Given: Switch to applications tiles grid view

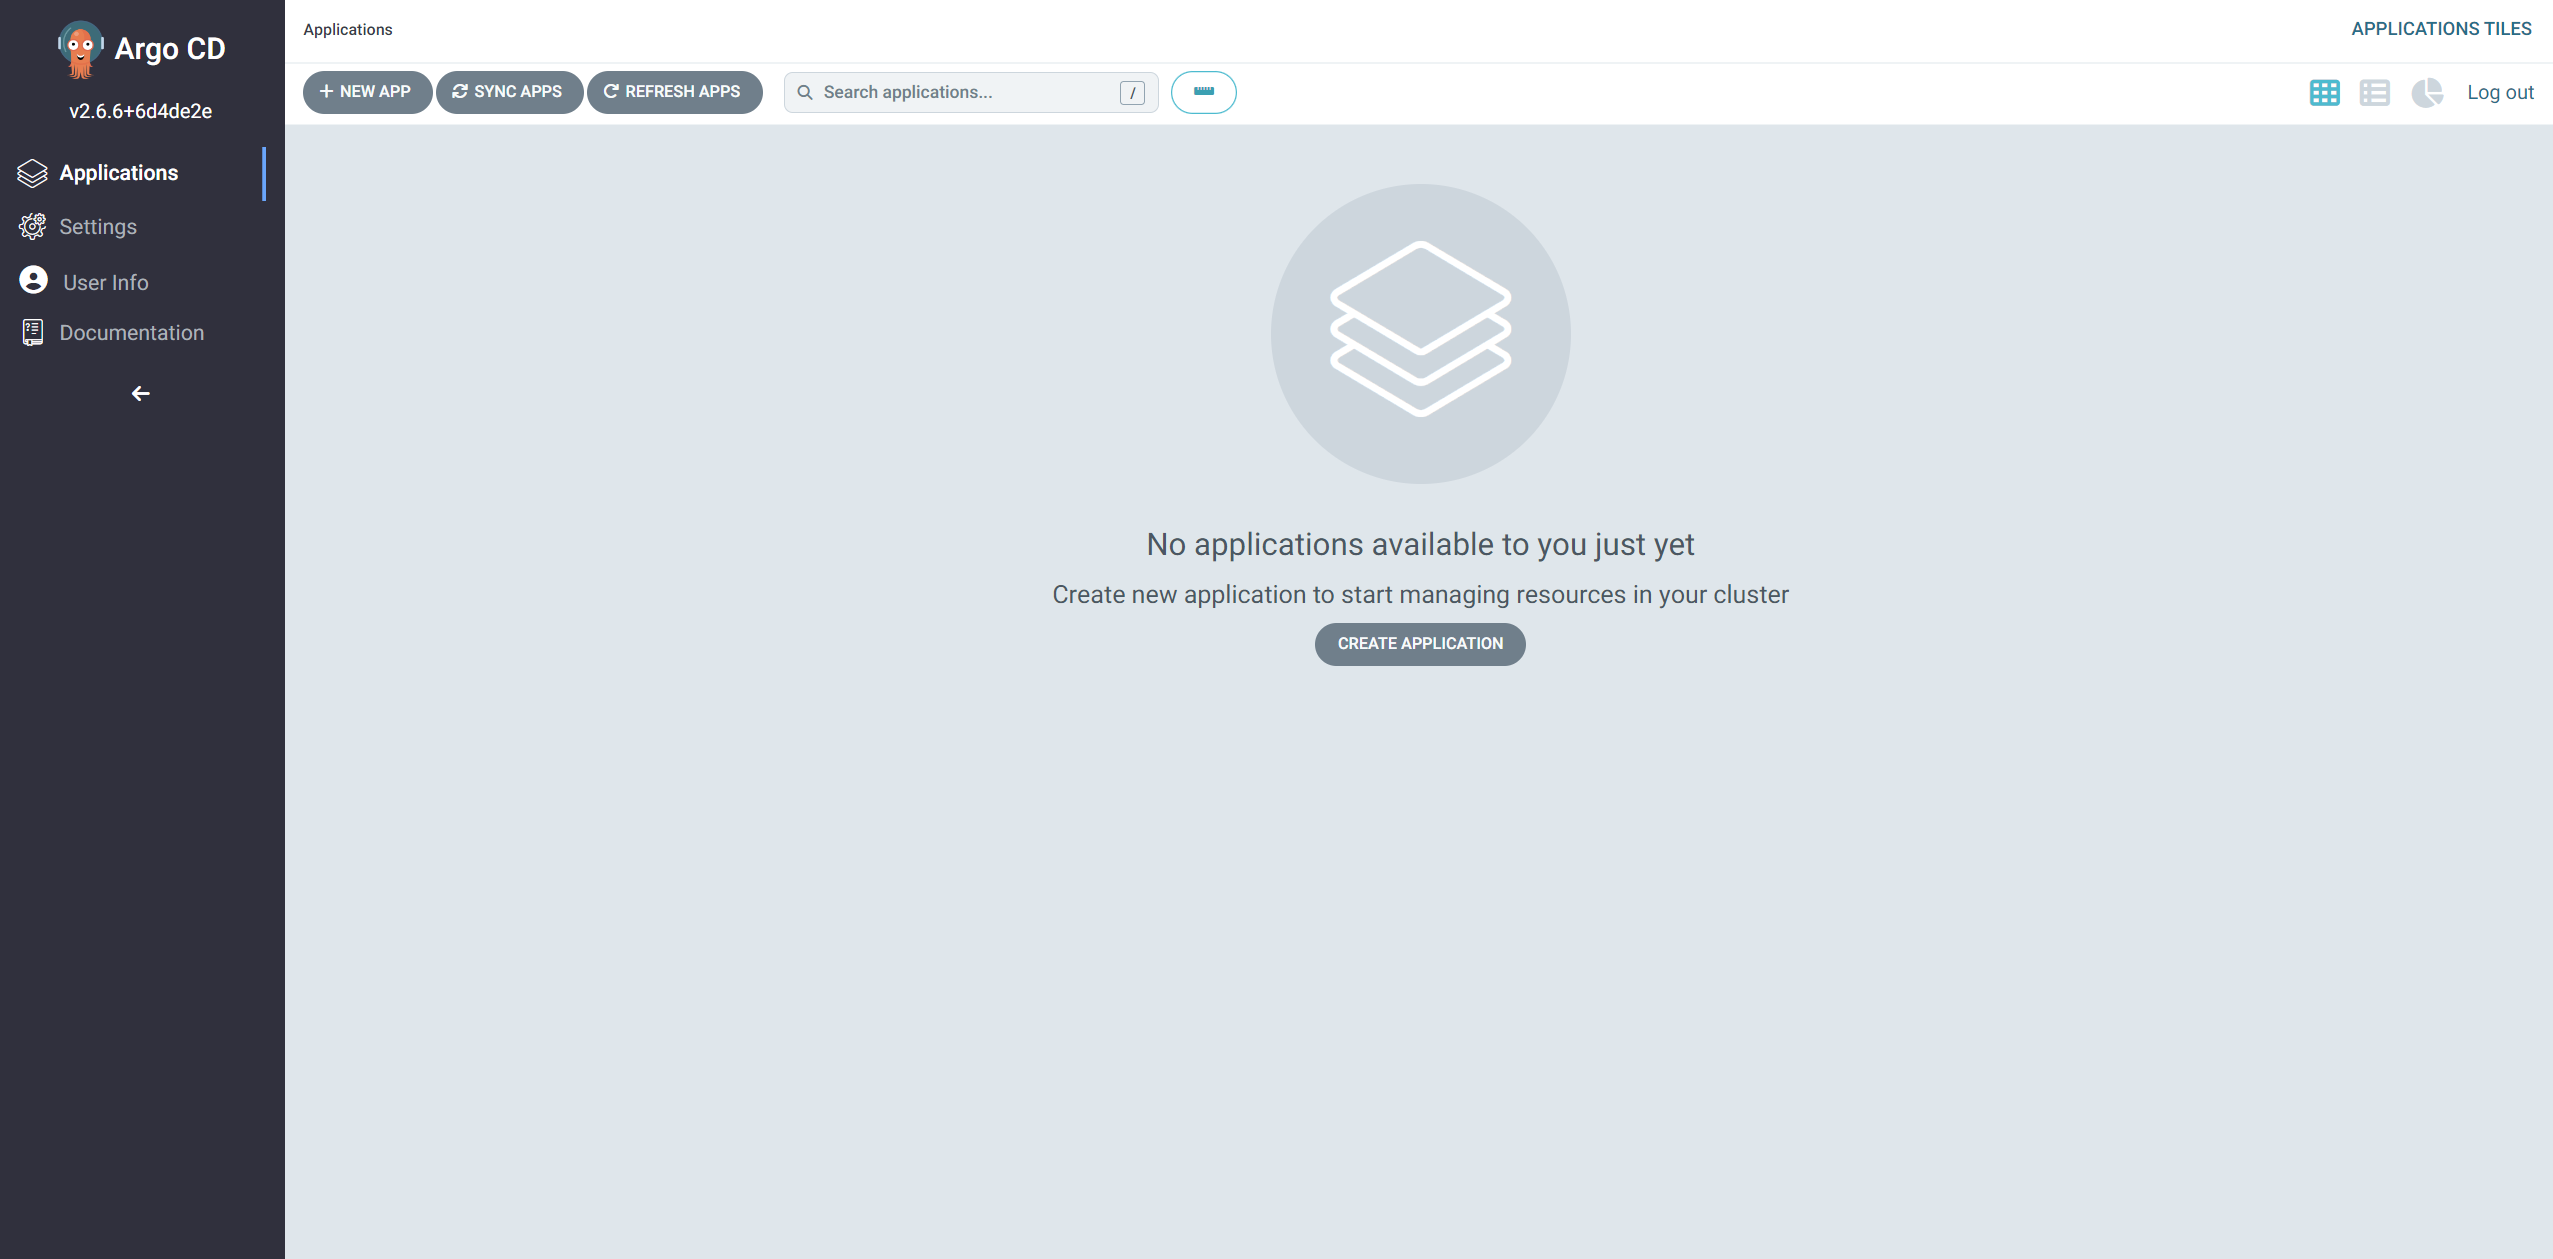Looking at the screenshot, I should [x=2324, y=93].
